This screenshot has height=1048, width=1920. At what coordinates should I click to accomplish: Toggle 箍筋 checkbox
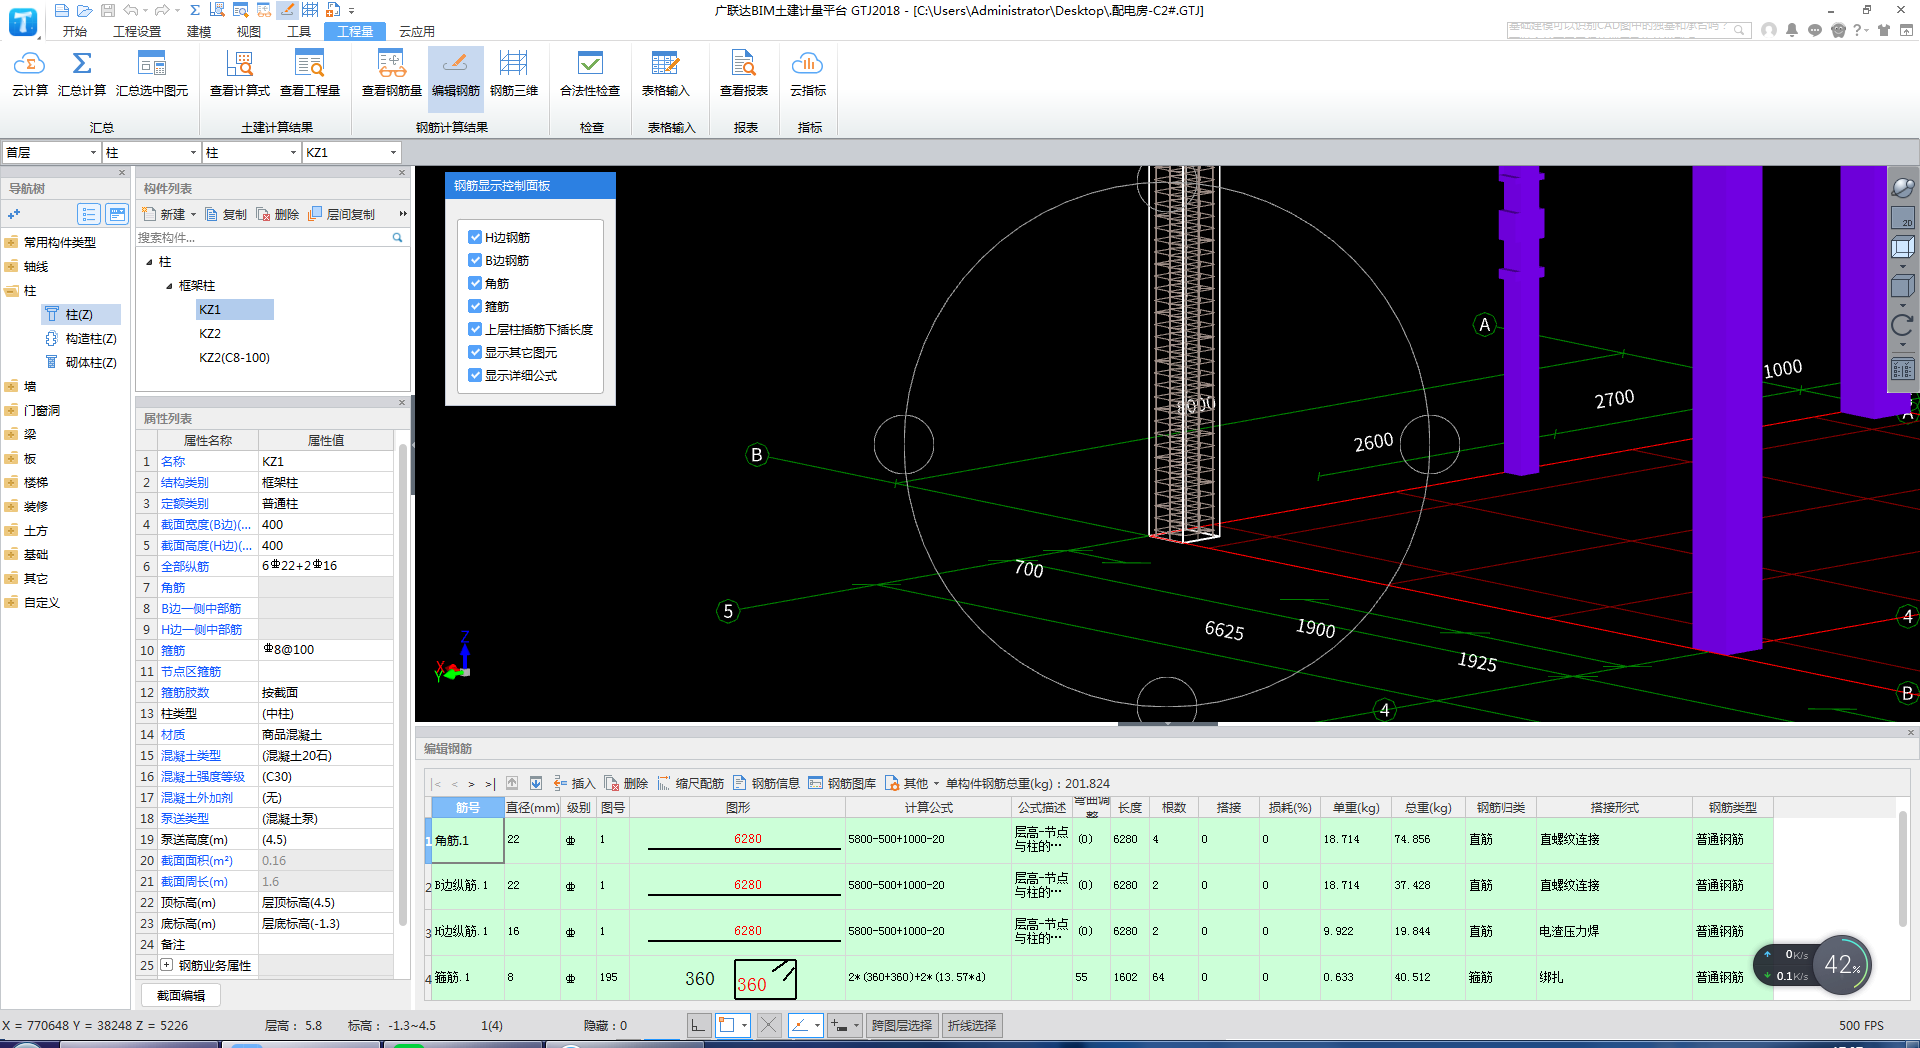(x=475, y=306)
